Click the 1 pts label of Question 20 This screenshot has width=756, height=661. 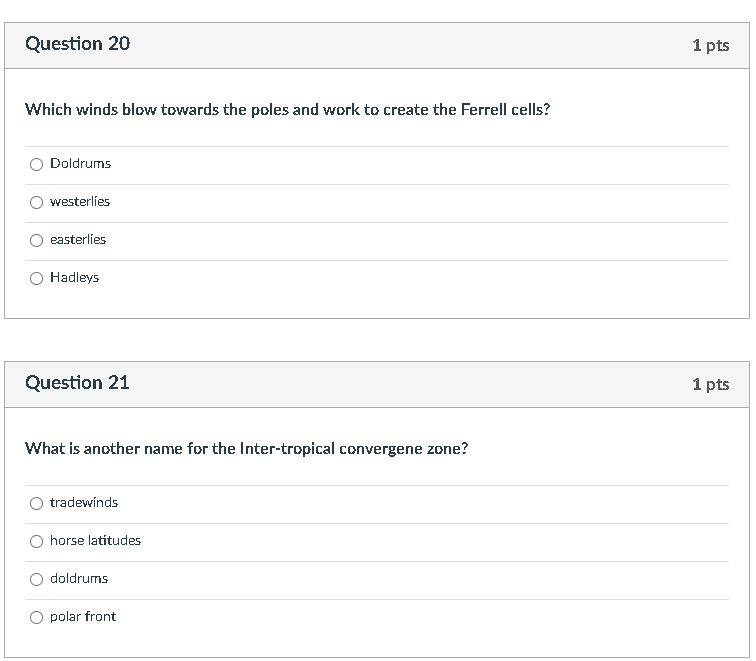click(711, 45)
